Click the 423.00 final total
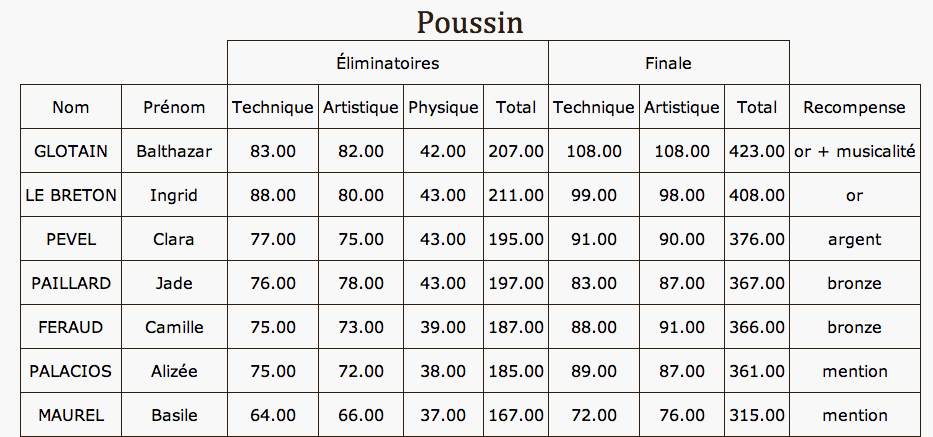Image resolution: width=933 pixels, height=437 pixels. point(757,151)
